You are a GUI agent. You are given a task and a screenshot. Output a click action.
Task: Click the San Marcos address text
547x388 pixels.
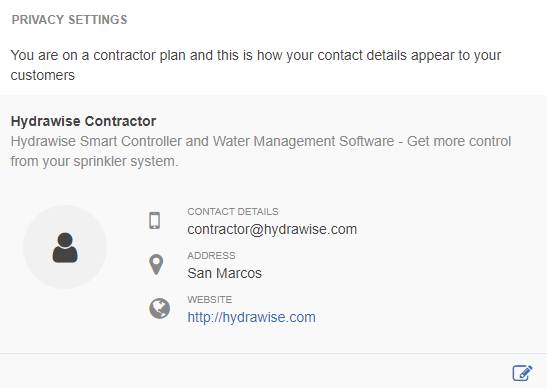click(224, 273)
